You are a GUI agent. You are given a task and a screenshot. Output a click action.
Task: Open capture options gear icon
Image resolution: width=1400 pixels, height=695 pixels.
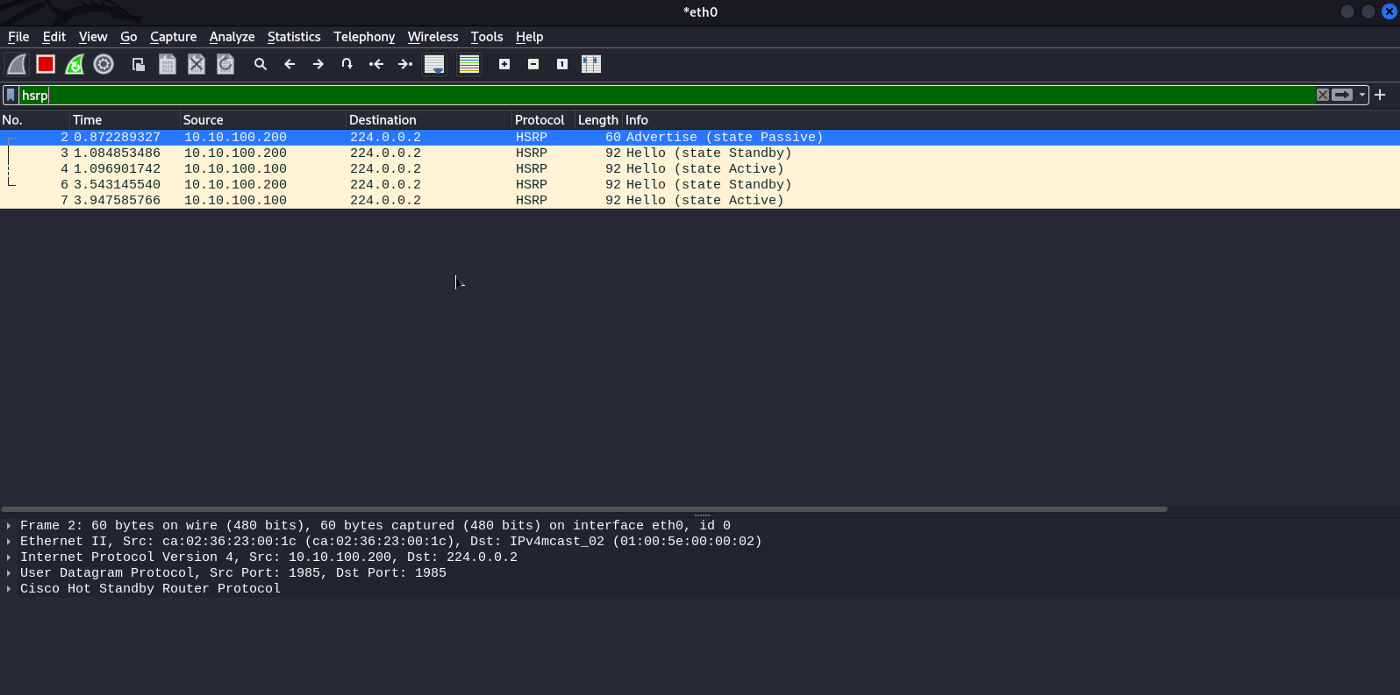(x=103, y=64)
